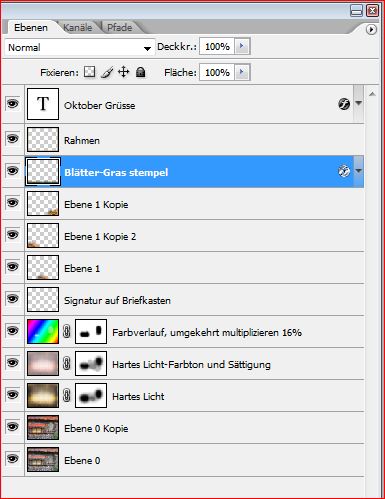Hide the Signatur auf Briefkasten layer
The width and height of the screenshot is (385, 499).
tap(13, 299)
